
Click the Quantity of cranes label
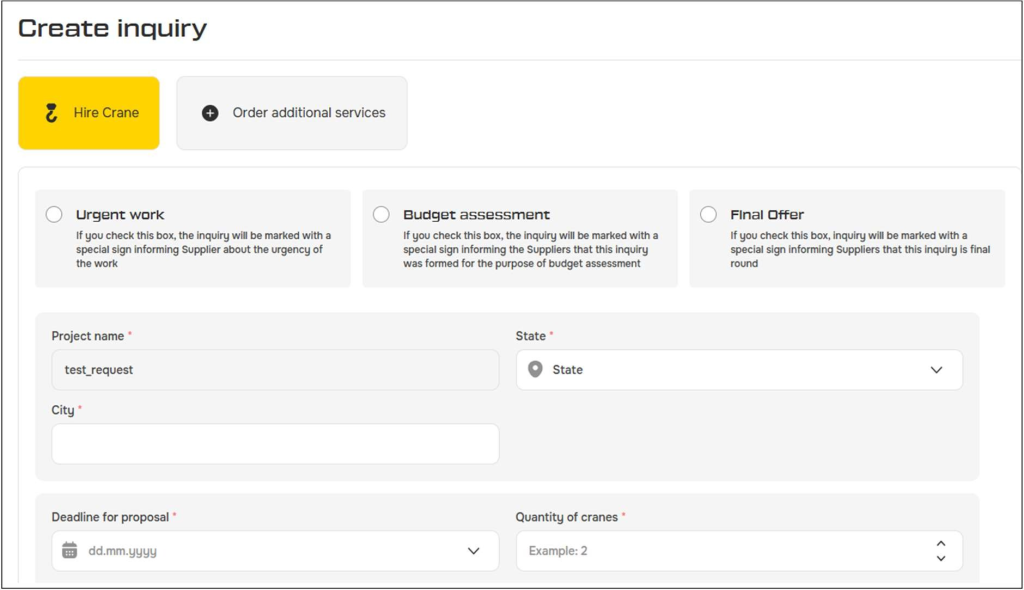(566, 517)
